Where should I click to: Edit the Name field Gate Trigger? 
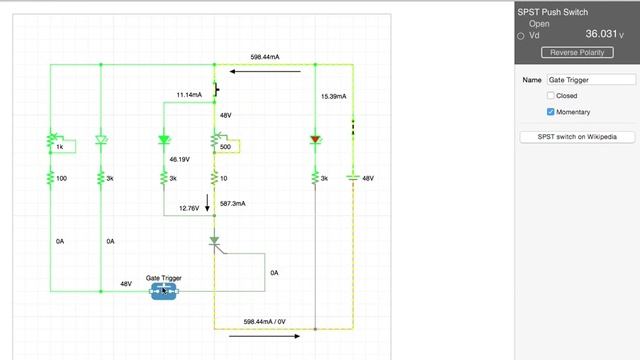(x=591, y=80)
